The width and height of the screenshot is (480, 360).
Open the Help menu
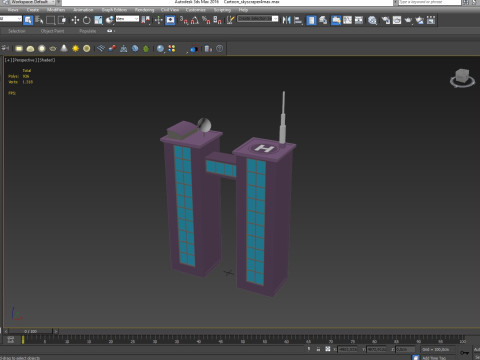coord(243,10)
